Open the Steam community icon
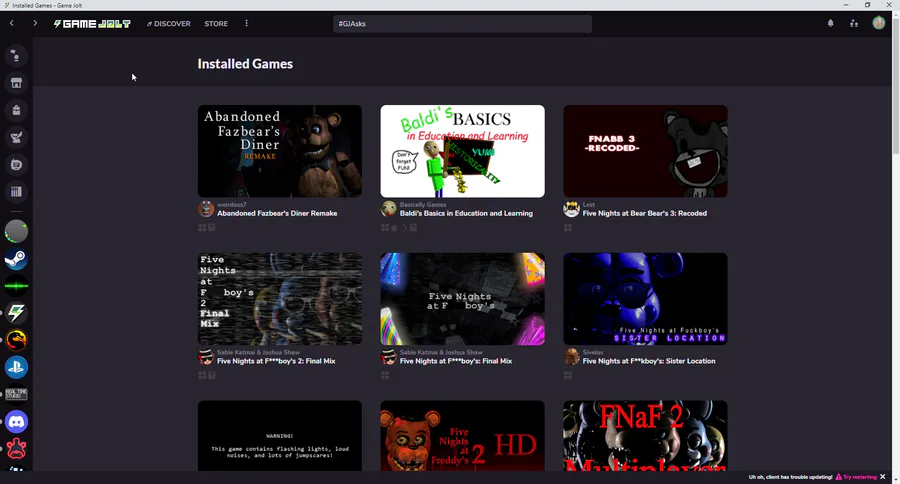 (x=16, y=259)
